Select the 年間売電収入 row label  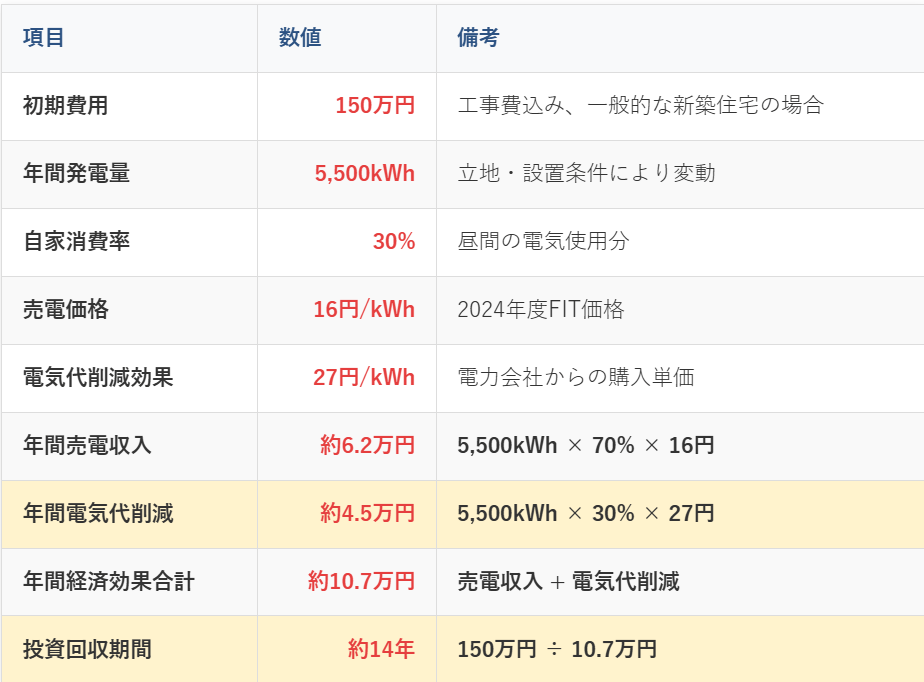87,446
